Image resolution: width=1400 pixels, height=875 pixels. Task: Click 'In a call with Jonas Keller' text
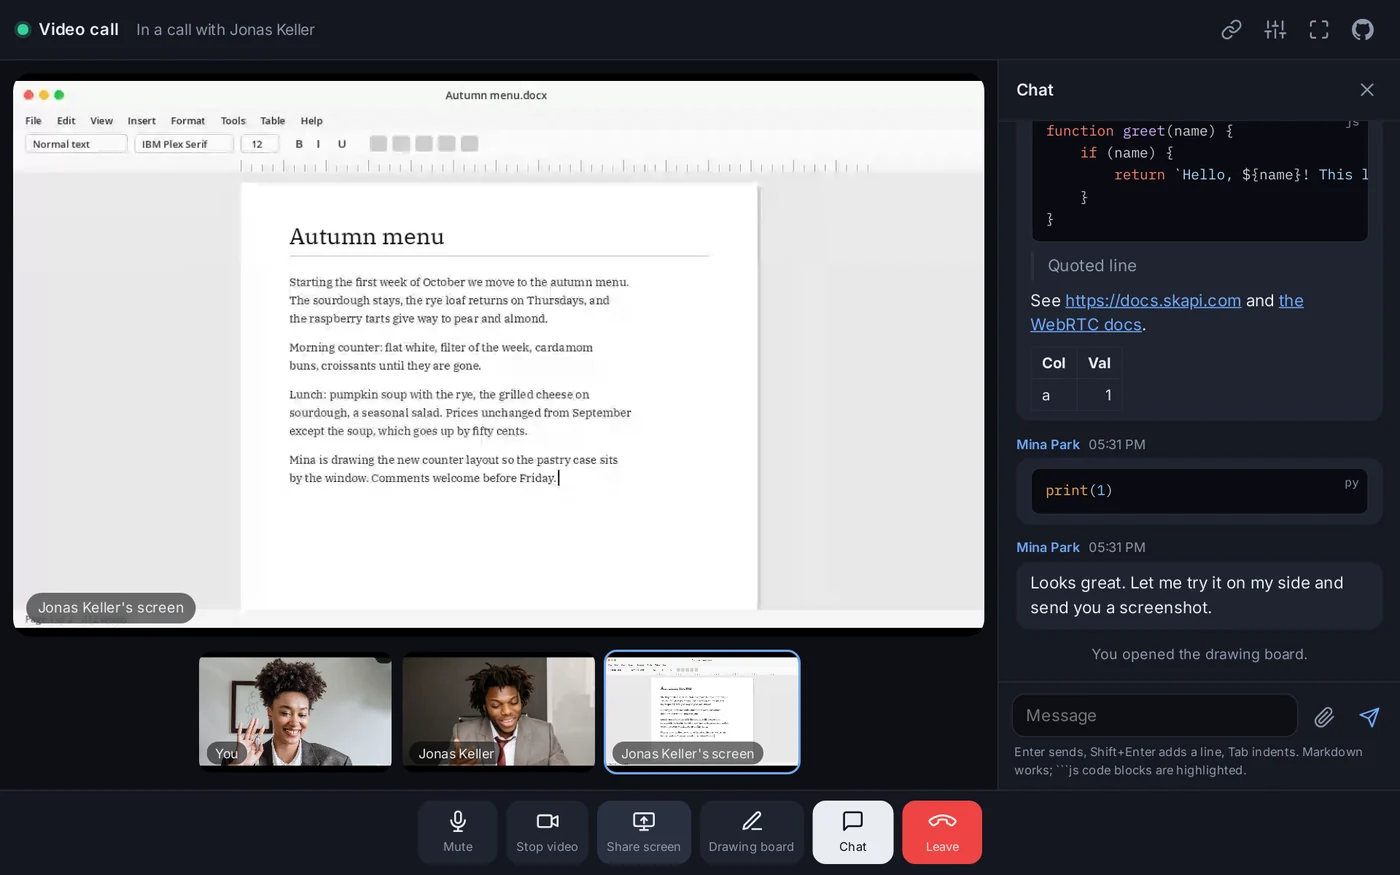(x=225, y=30)
